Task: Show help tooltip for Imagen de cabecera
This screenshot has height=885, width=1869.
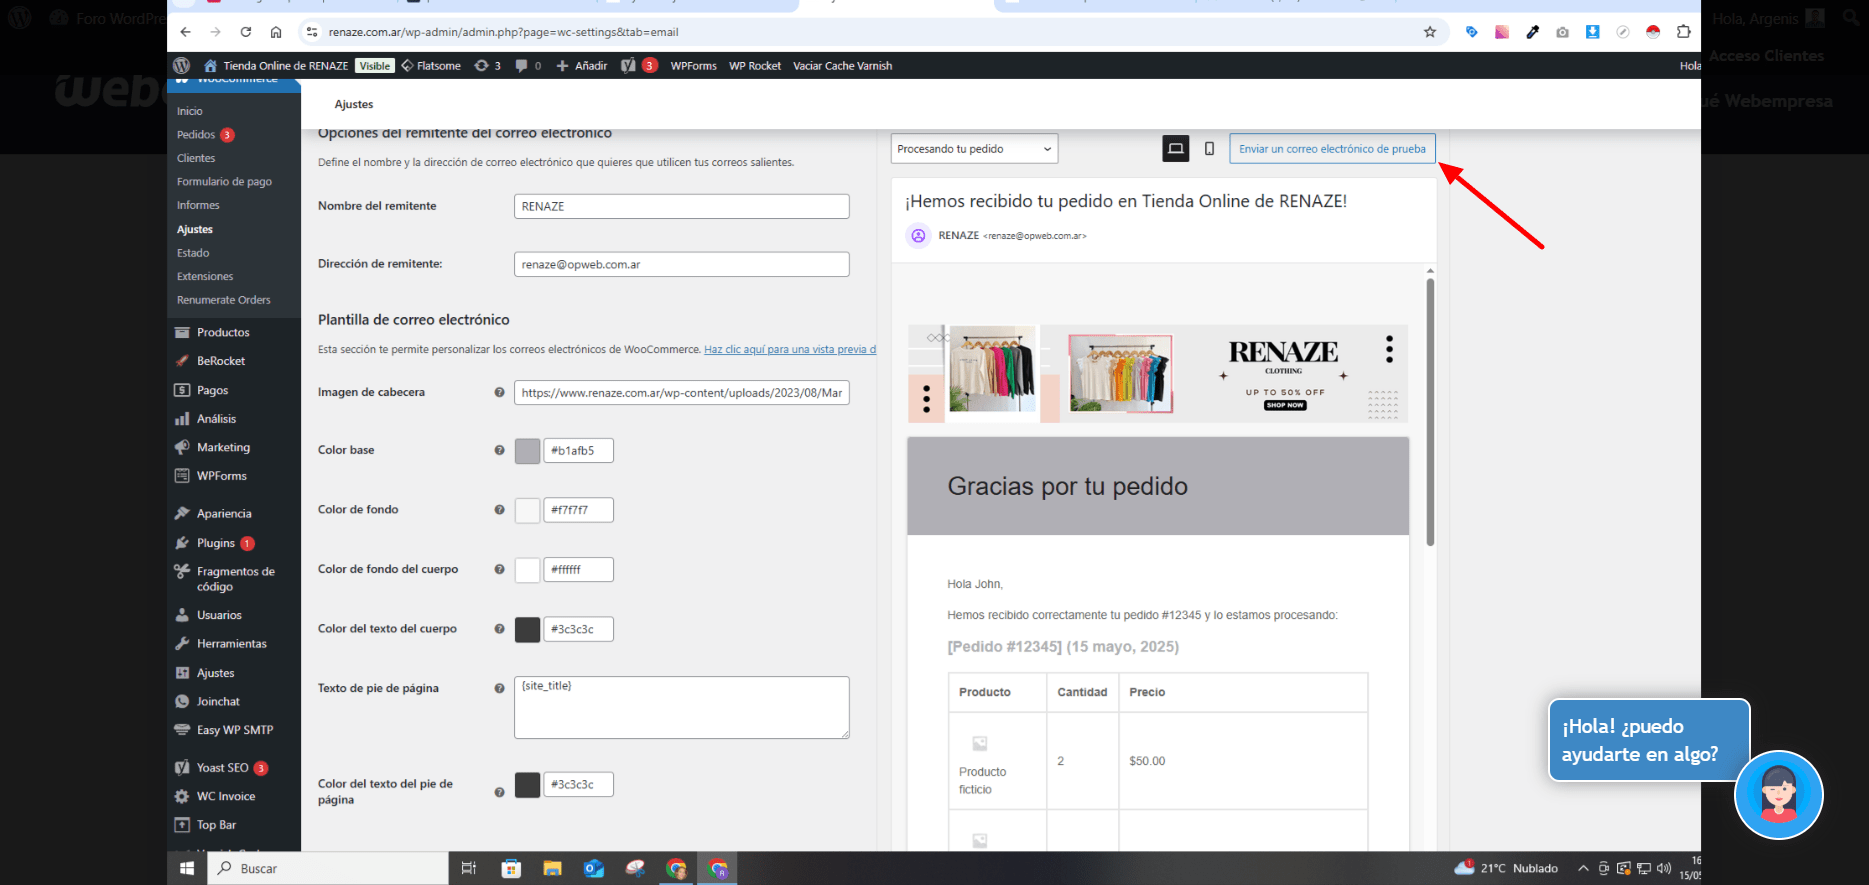Action: tap(499, 392)
